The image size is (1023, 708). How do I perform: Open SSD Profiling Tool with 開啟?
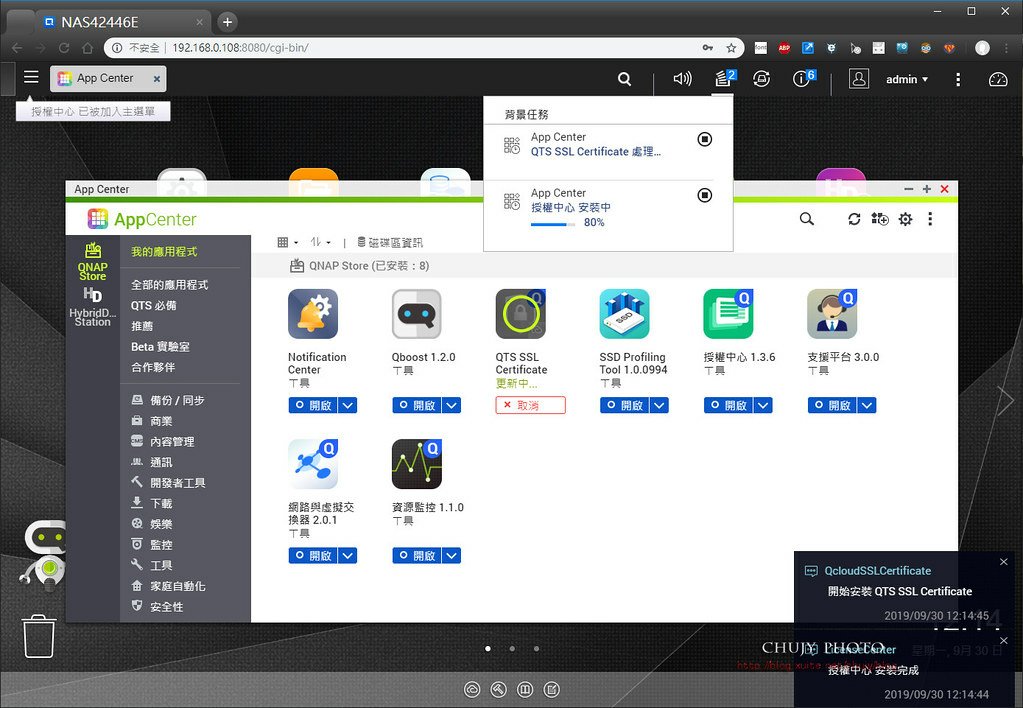click(624, 405)
